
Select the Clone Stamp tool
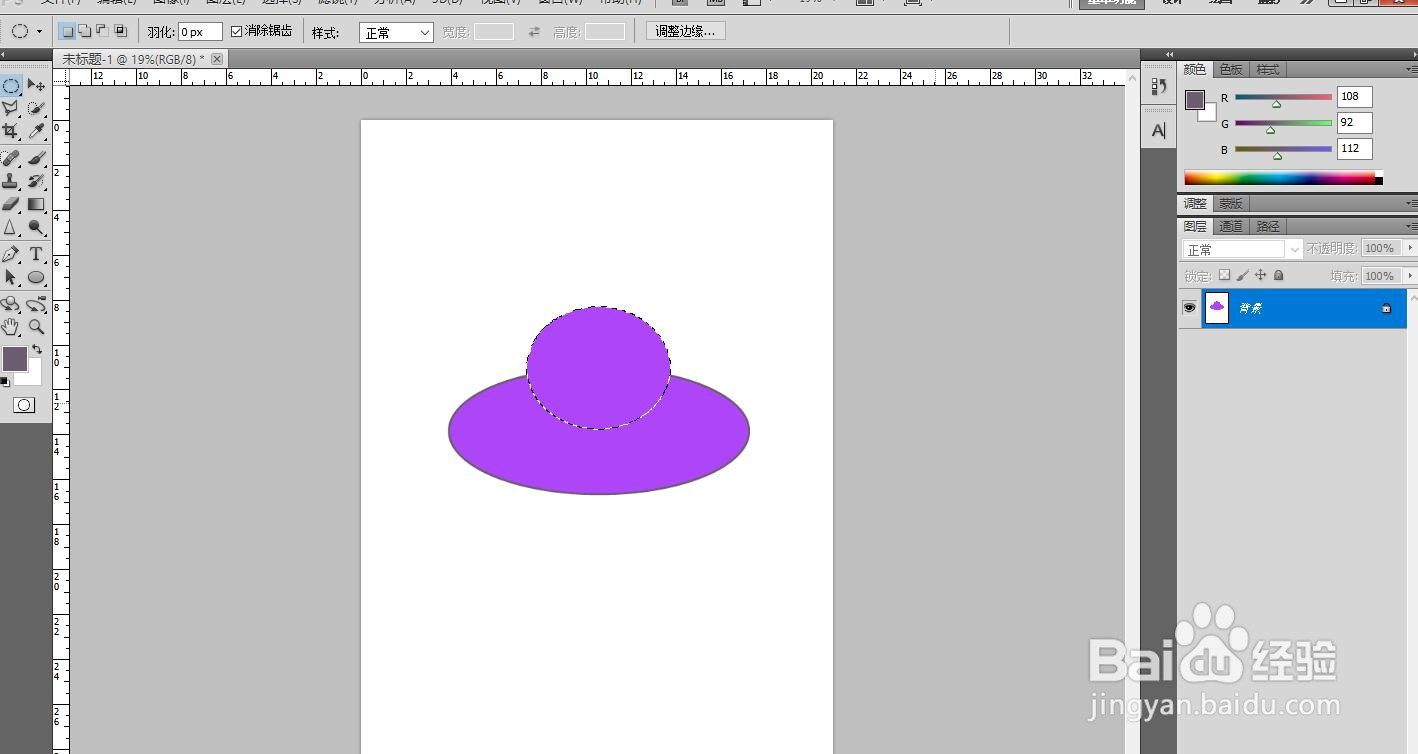11,181
